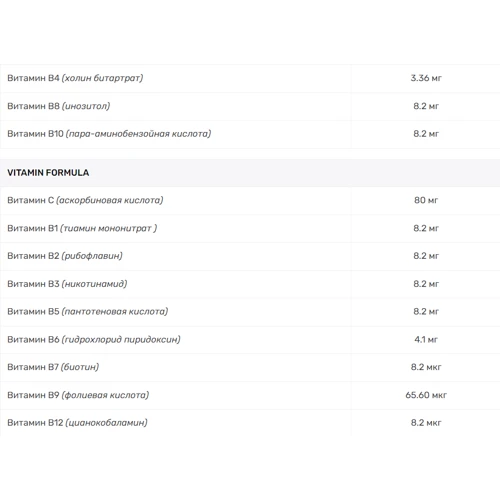Click the 3.36 мг value cell
Image resolution: width=500 pixels, height=500 pixels.
[x=426, y=78]
